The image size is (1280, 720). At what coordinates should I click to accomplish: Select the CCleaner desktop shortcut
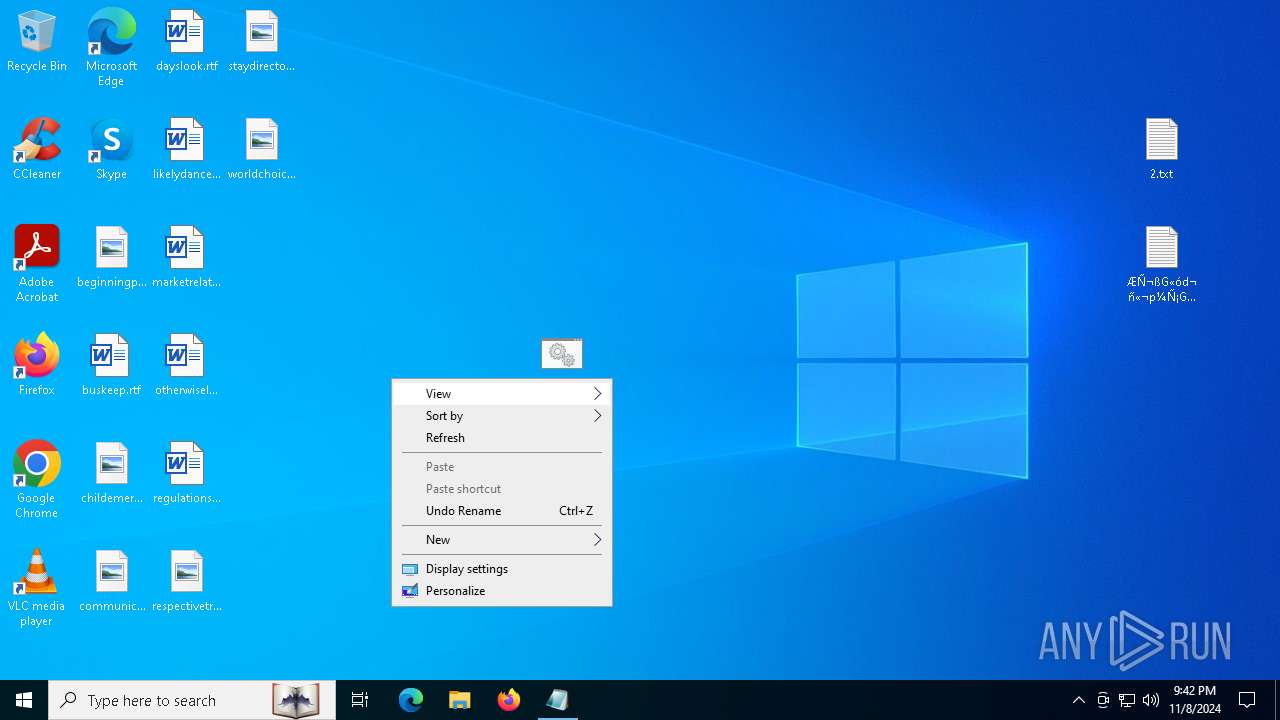[x=37, y=150]
